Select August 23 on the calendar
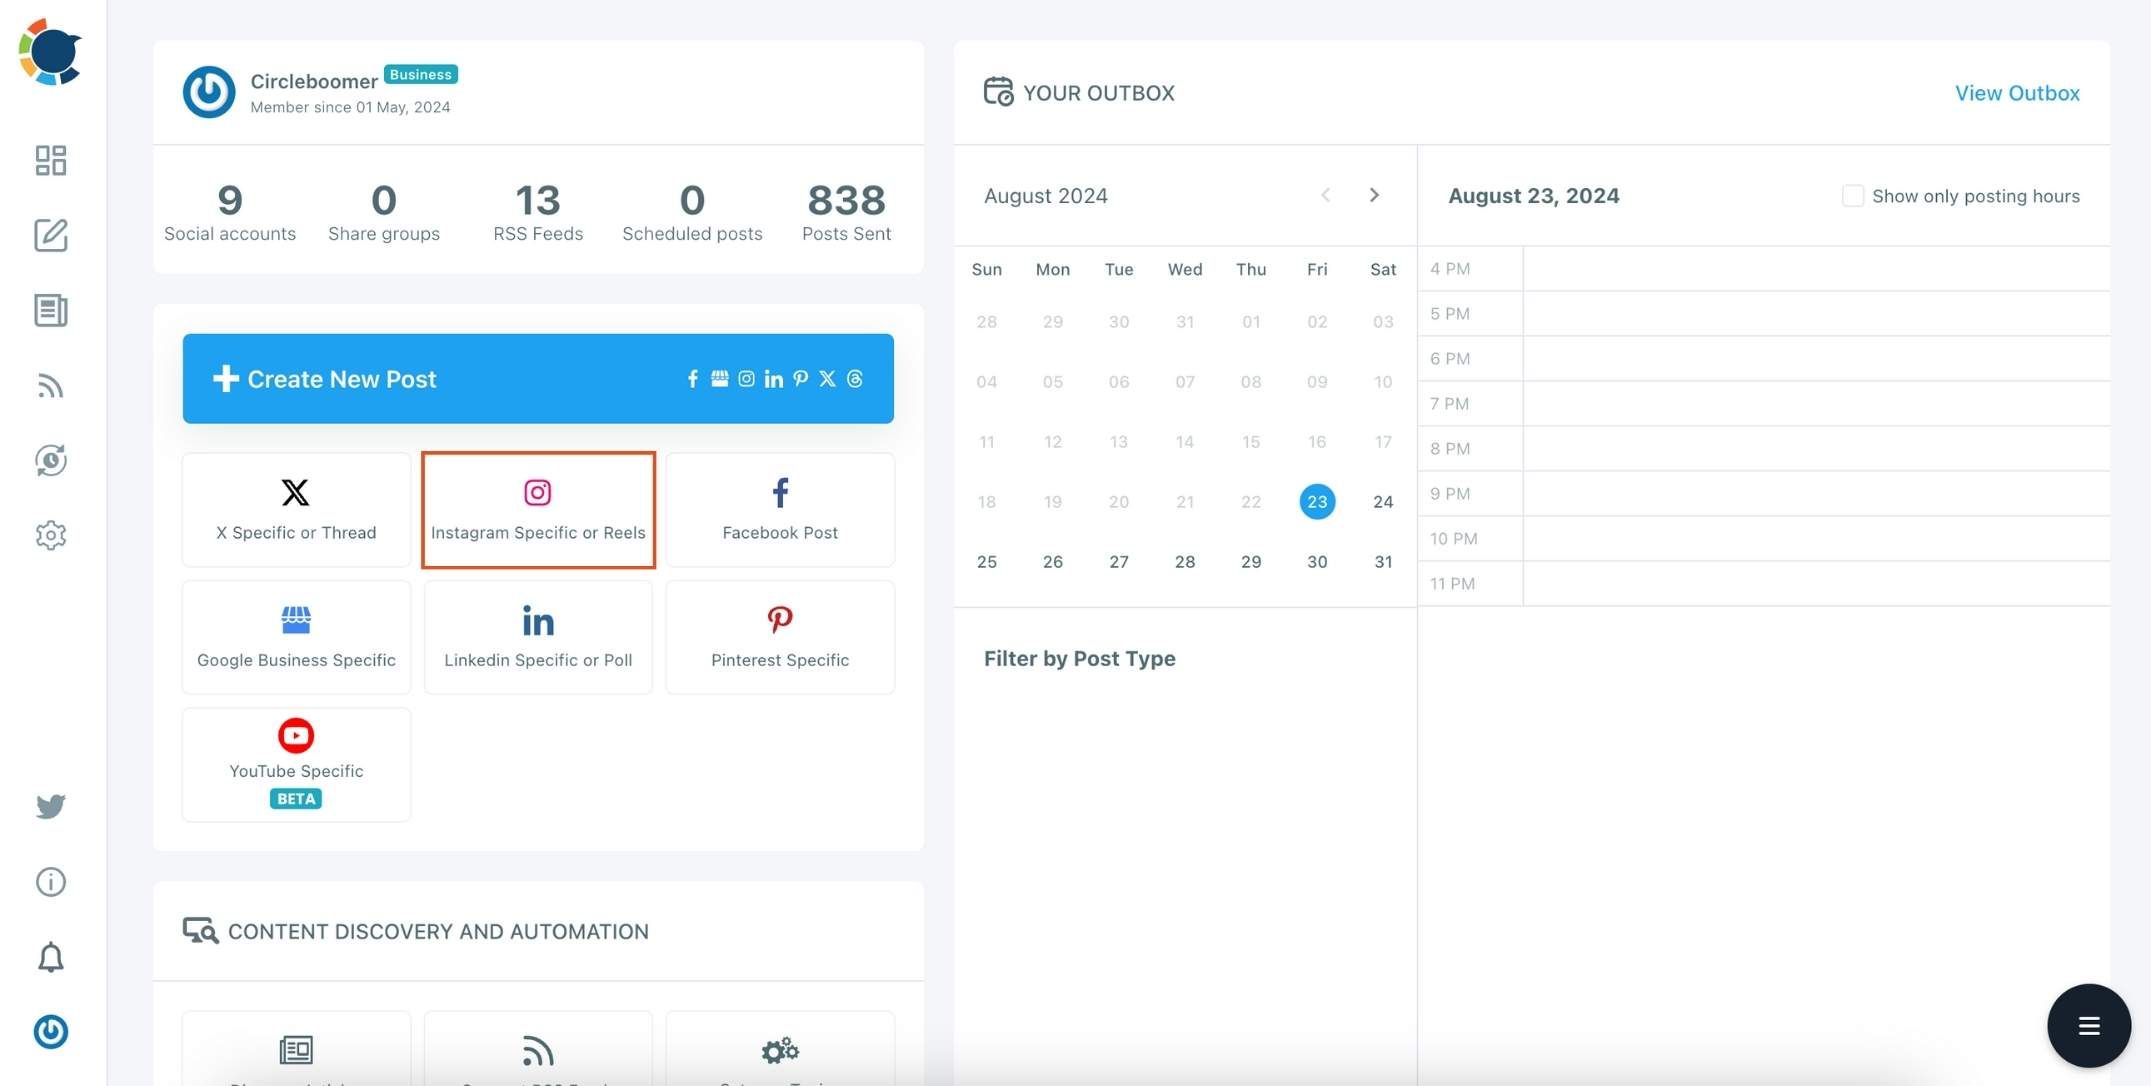 pos(1316,500)
